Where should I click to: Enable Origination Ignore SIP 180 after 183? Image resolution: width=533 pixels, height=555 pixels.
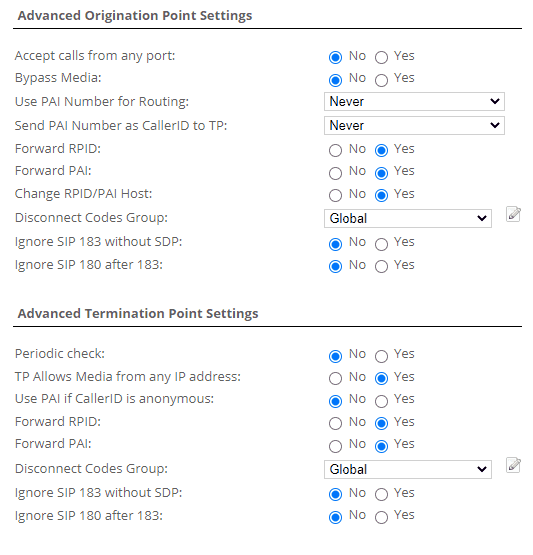(x=382, y=267)
